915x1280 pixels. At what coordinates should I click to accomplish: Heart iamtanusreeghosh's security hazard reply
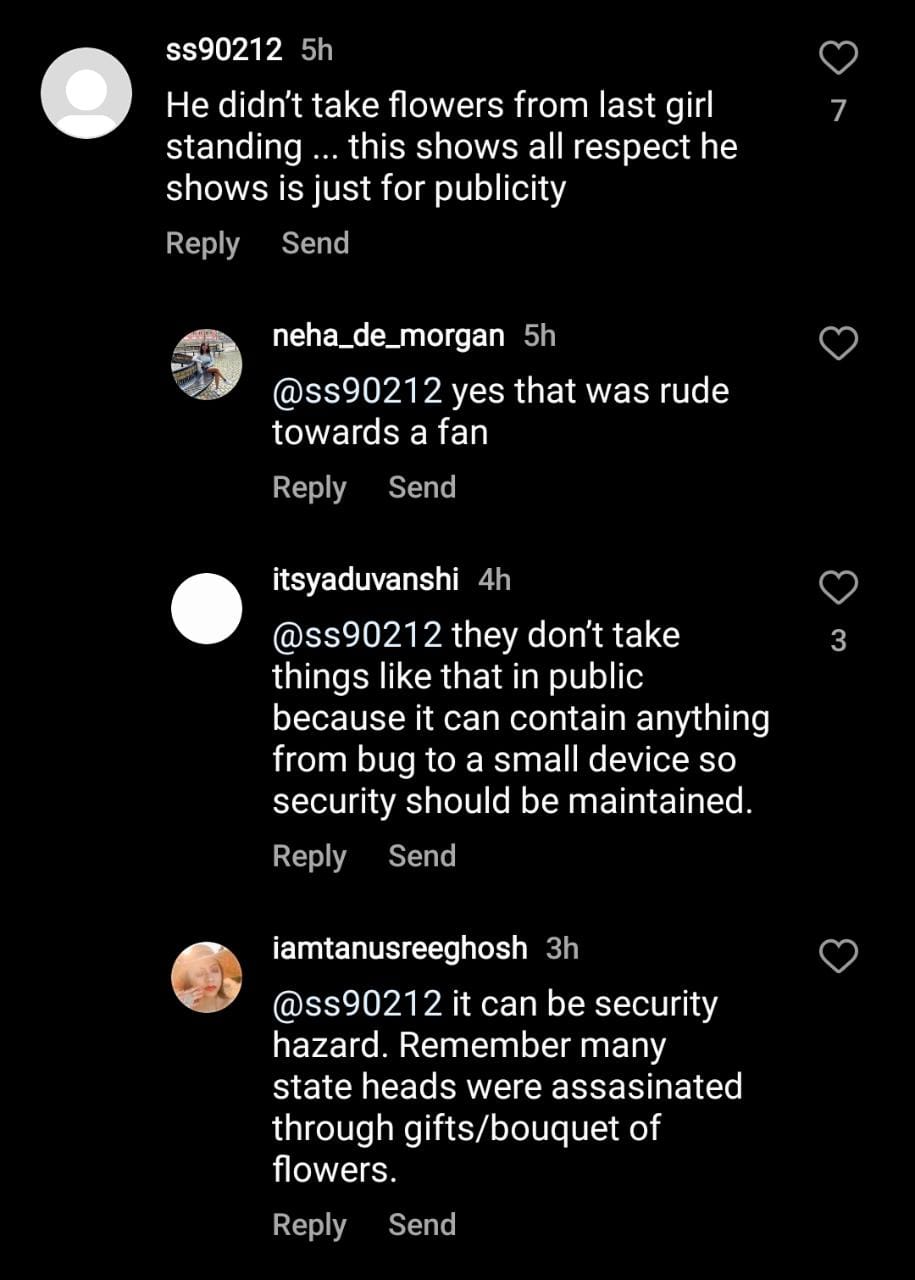tap(838, 957)
